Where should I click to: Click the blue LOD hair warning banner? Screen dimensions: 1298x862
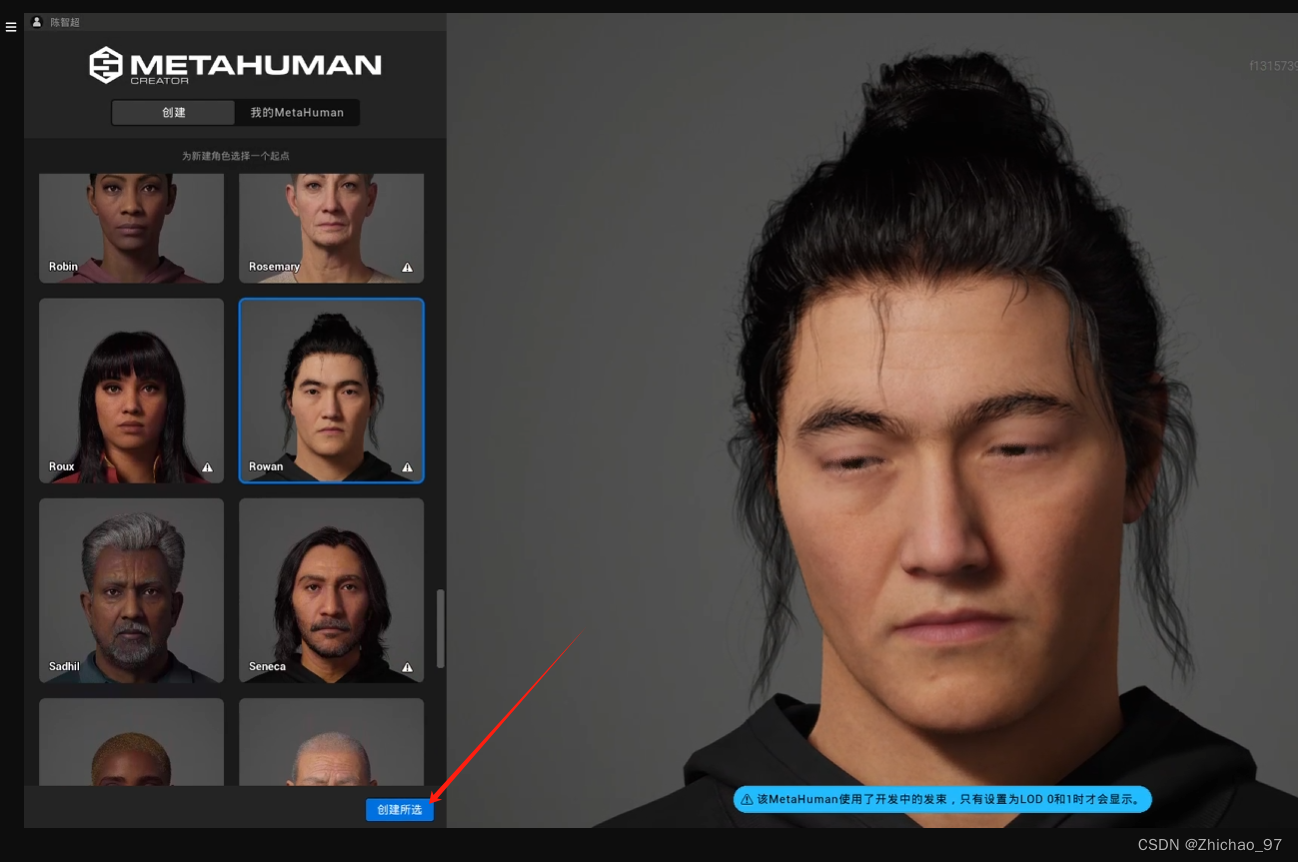[943, 799]
